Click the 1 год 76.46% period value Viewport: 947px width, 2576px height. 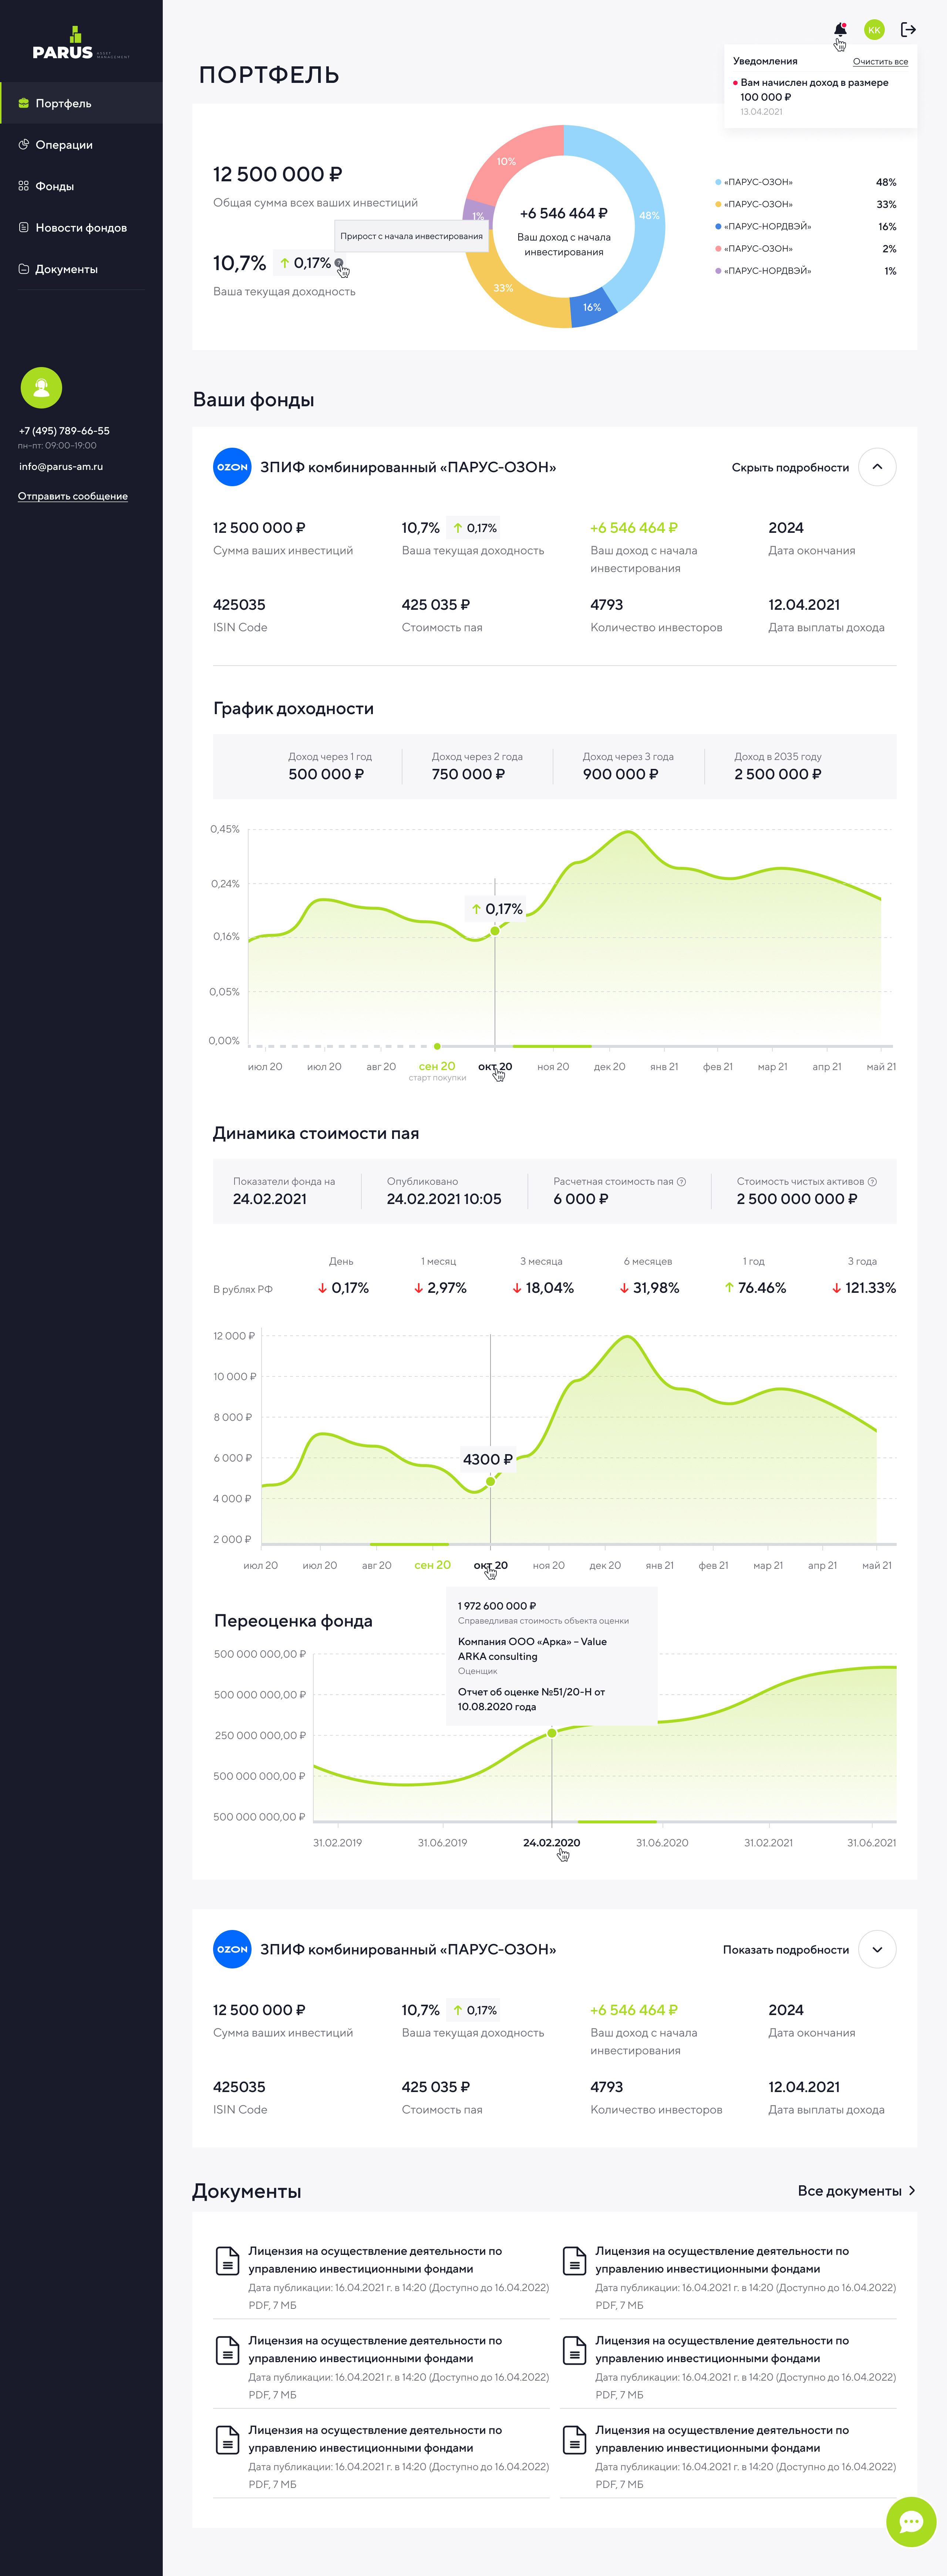coord(755,1288)
